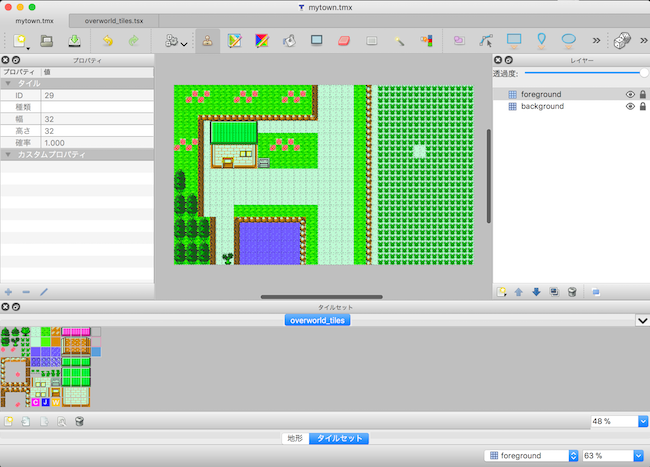Select the Insert Rectangle tool
The width and height of the screenshot is (650, 467).
pos(514,41)
